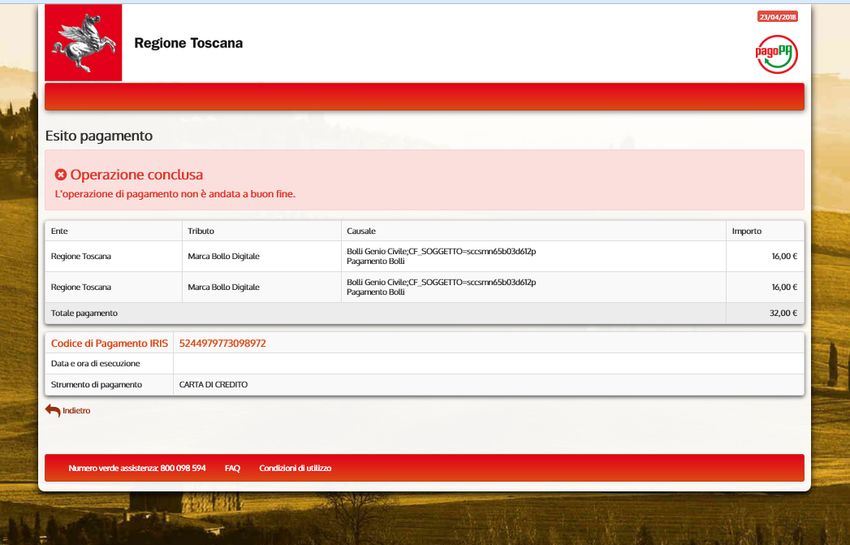850x545 pixels.
Task: Go back via the Indietro link text
Action: tap(76, 411)
